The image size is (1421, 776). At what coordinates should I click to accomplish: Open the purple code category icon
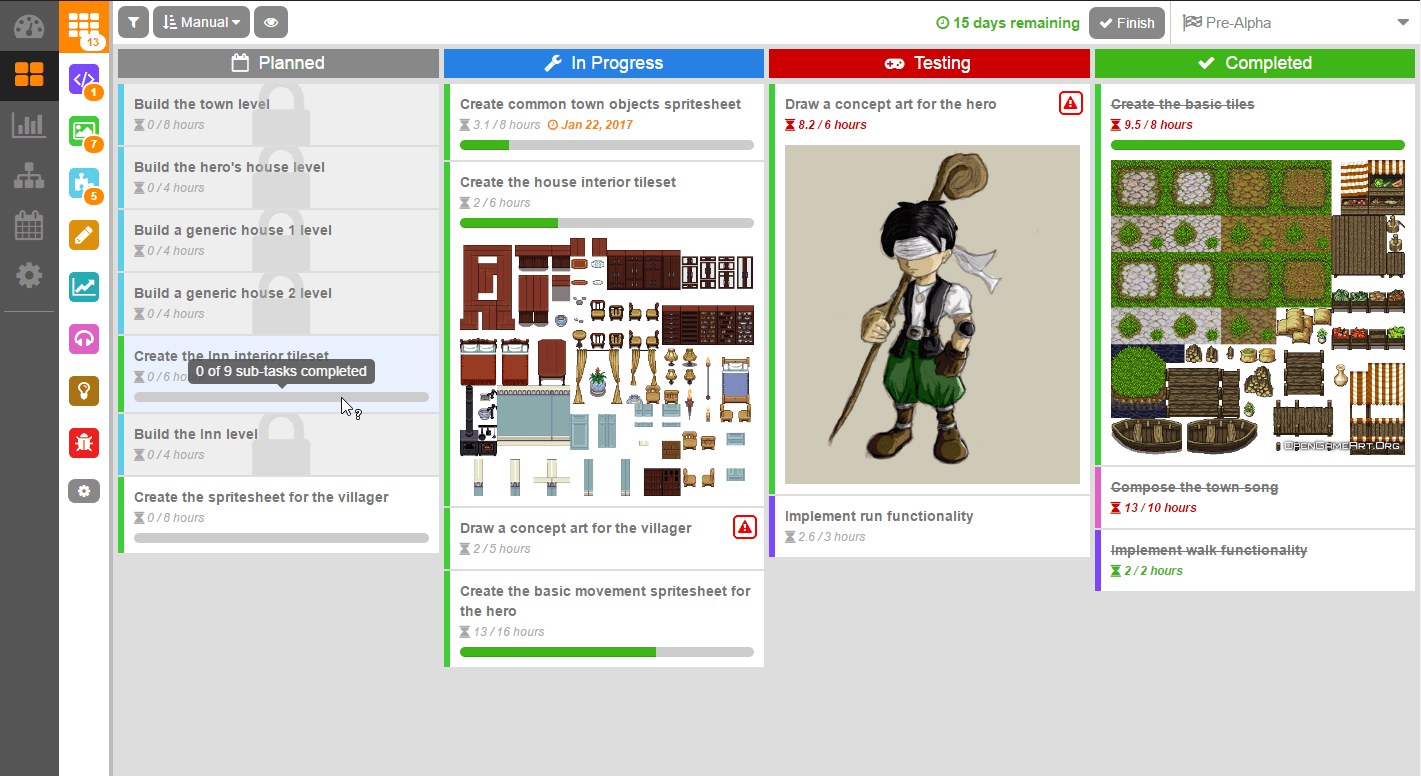tap(84, 79)
